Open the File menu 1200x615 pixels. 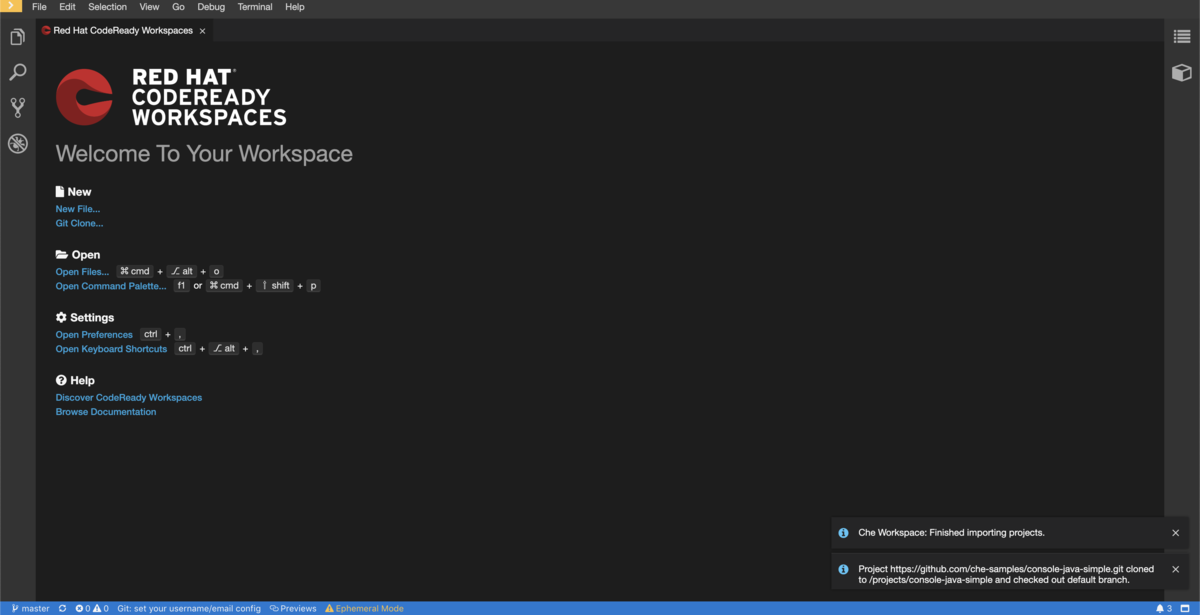pyautogui.click(x=39, y=7)
